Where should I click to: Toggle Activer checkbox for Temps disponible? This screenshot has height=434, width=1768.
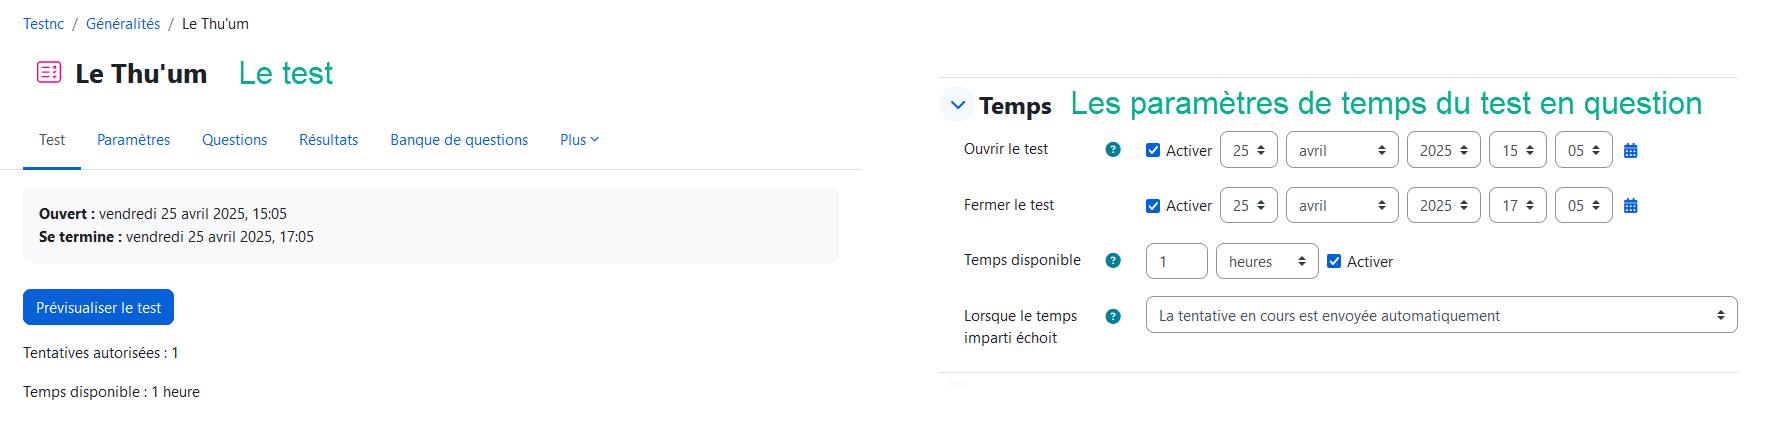(x=1334, y=261)
